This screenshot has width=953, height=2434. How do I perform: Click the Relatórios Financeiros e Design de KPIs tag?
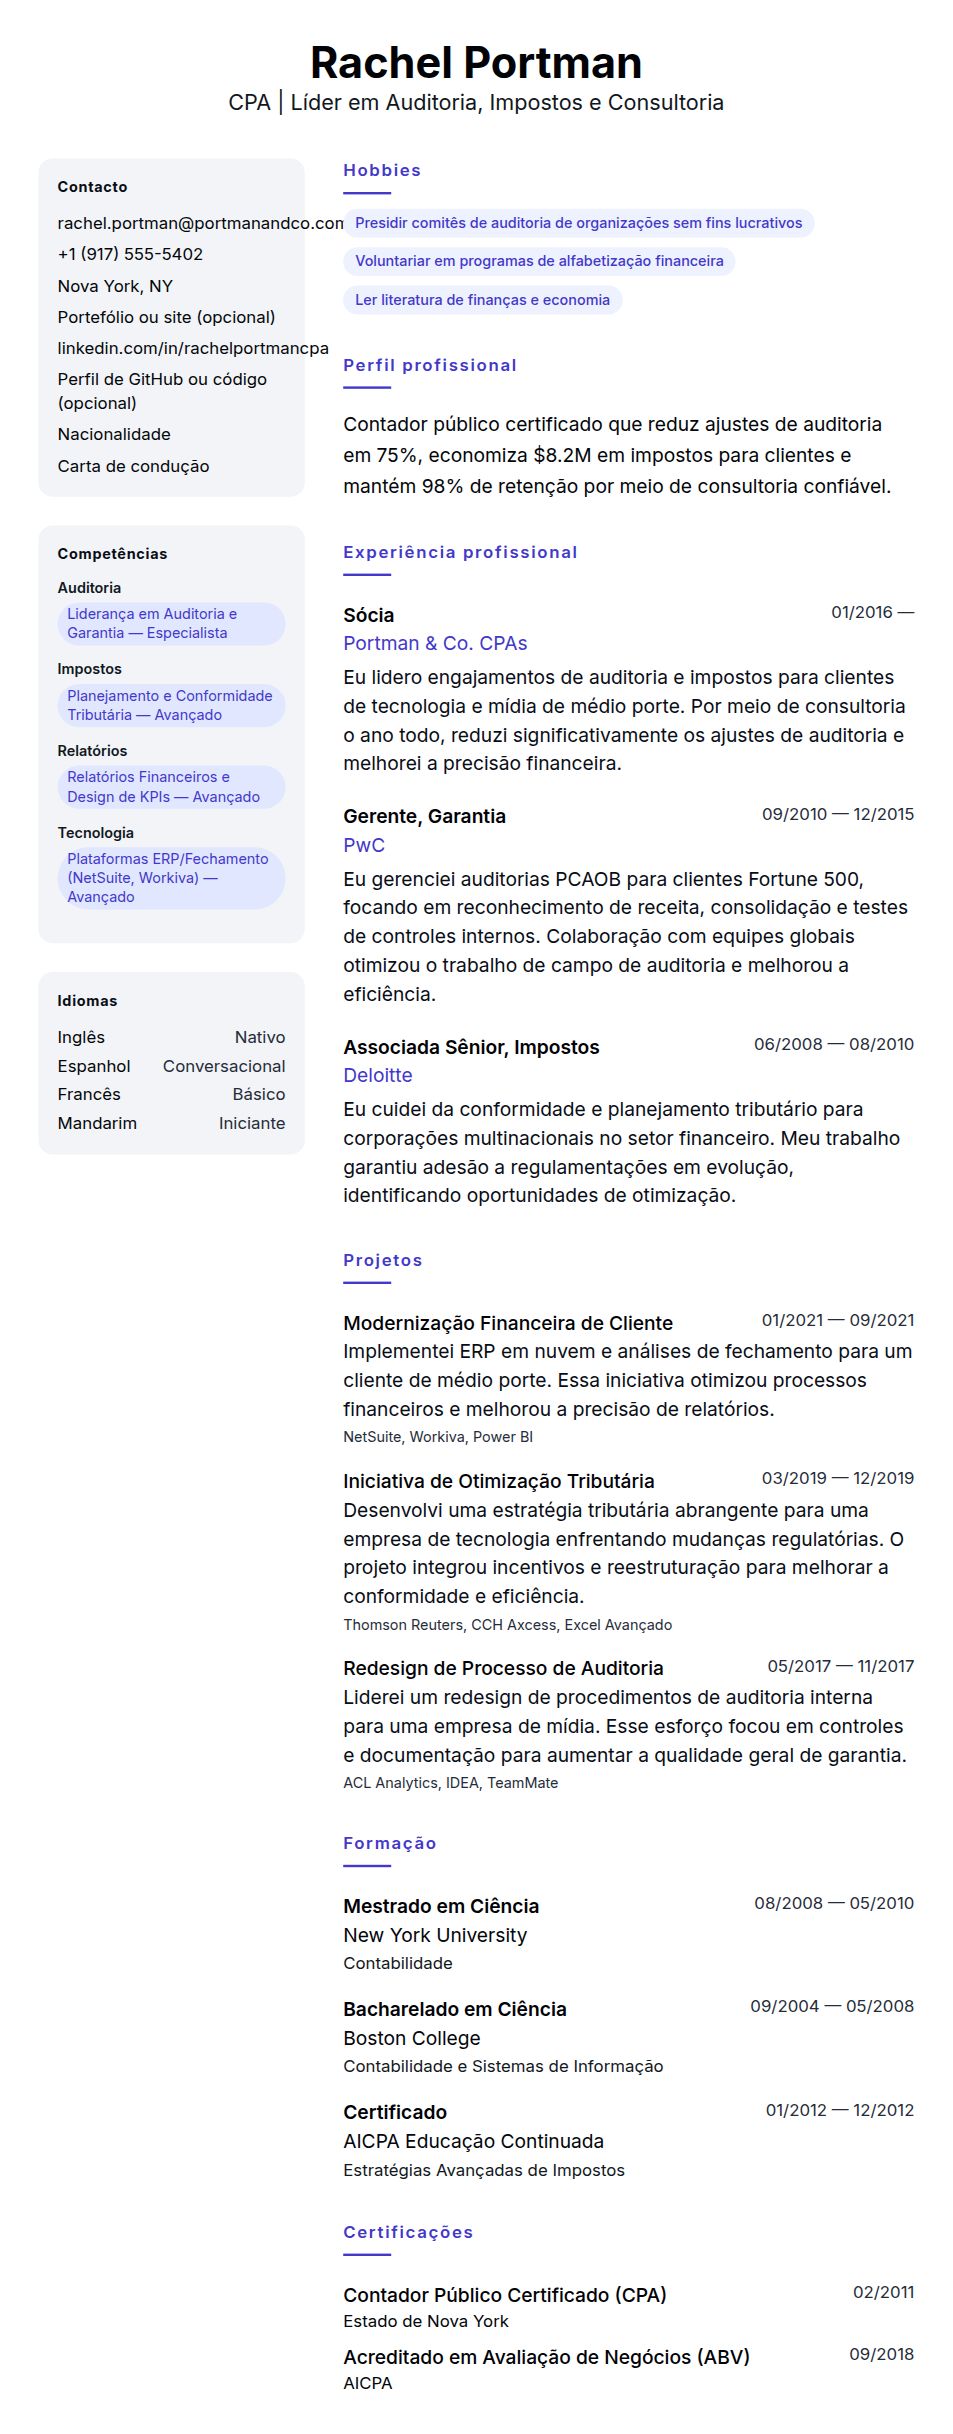(171, 787)
